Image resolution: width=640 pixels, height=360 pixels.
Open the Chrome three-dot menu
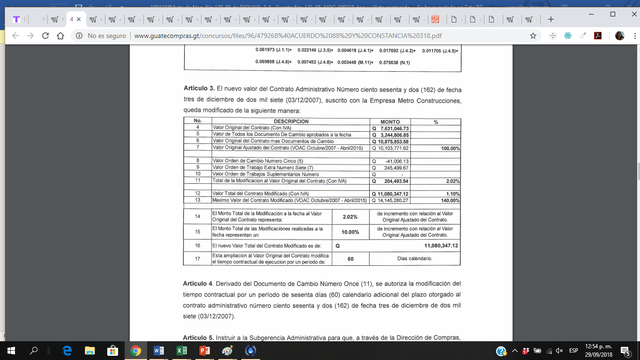click(635, 36)
